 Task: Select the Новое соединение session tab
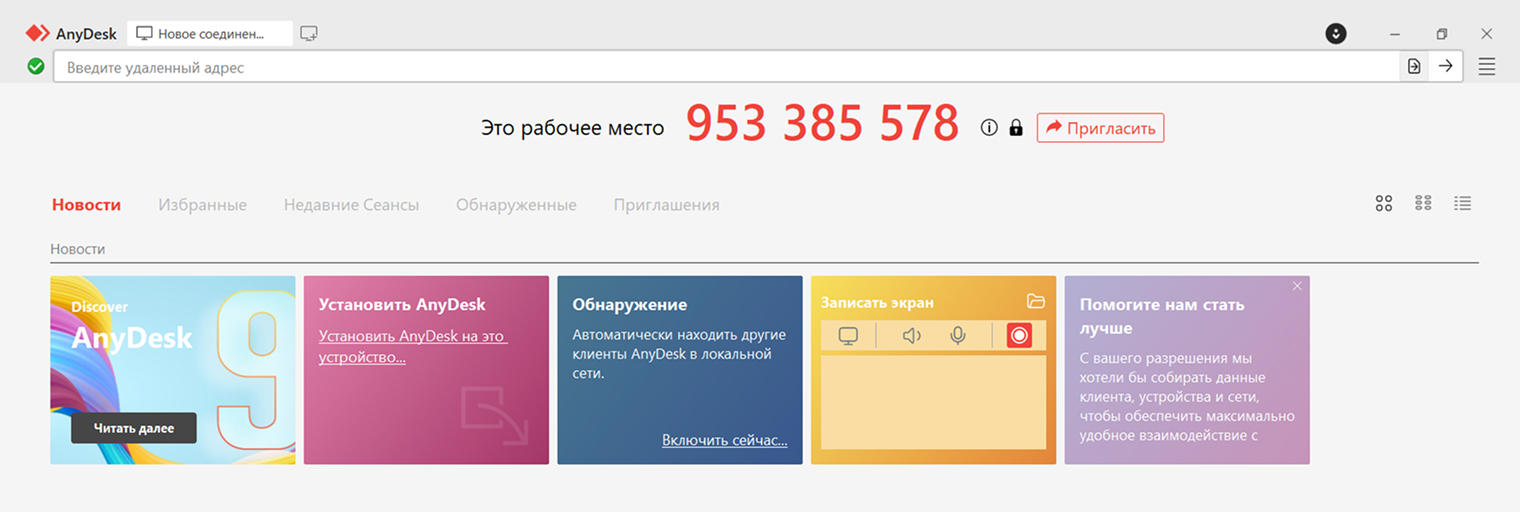210,33
